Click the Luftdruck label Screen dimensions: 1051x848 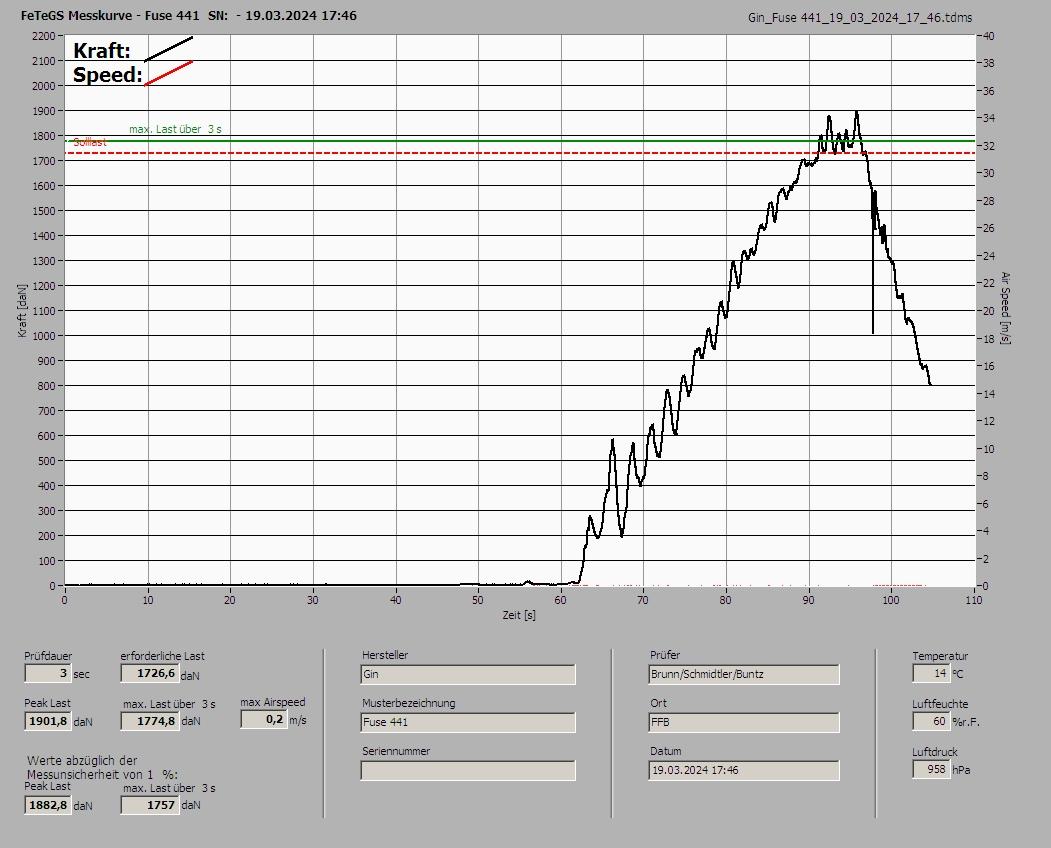click(934, 752)
